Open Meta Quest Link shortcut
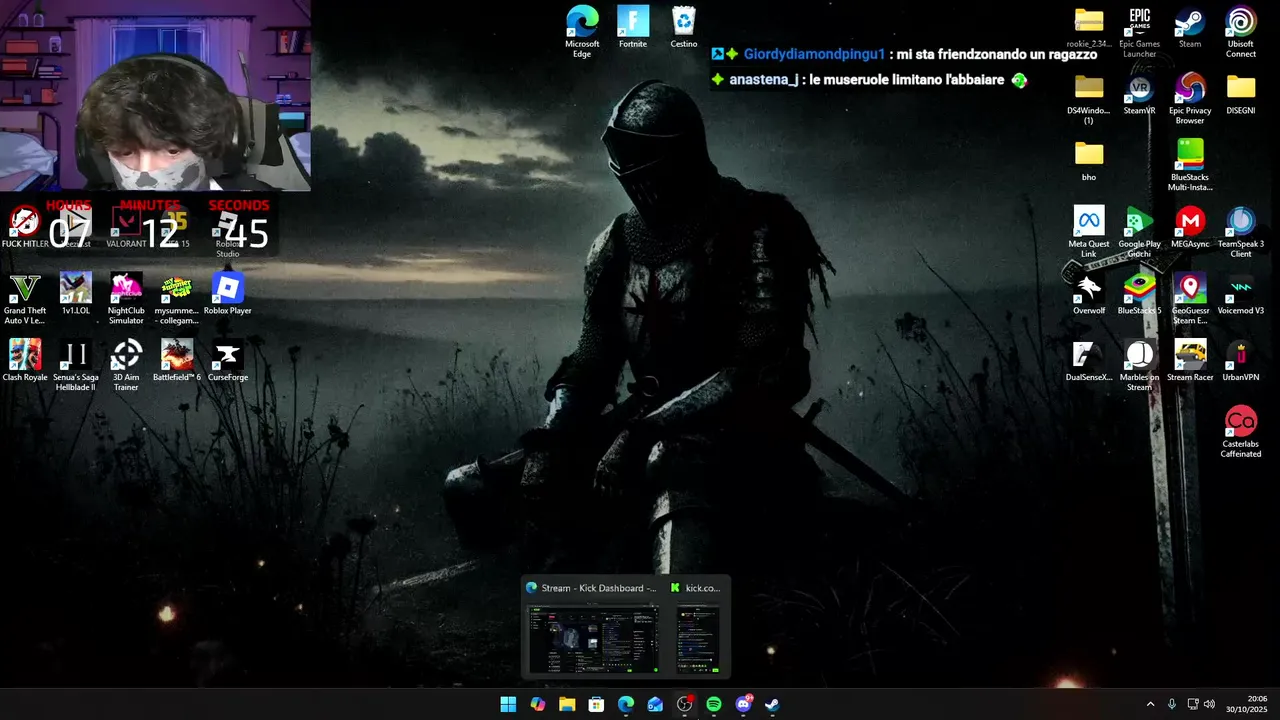Image resolution: width=1280 pixels, height=720 pixels. coord(1089,231)
